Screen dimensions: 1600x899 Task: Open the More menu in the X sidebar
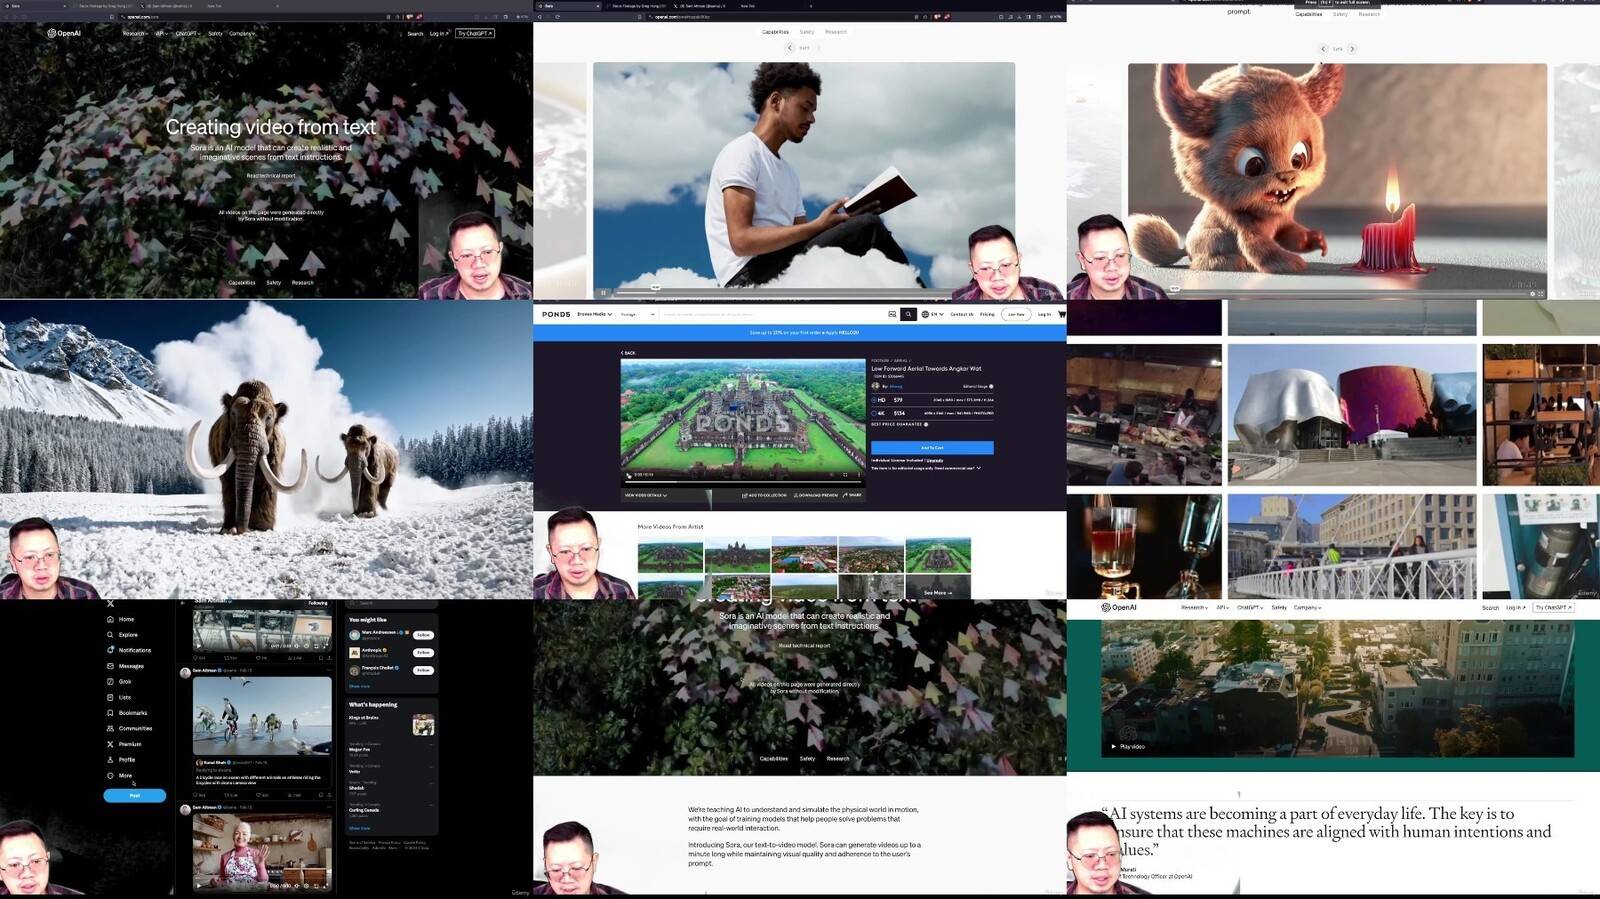(x=119, y=775)
